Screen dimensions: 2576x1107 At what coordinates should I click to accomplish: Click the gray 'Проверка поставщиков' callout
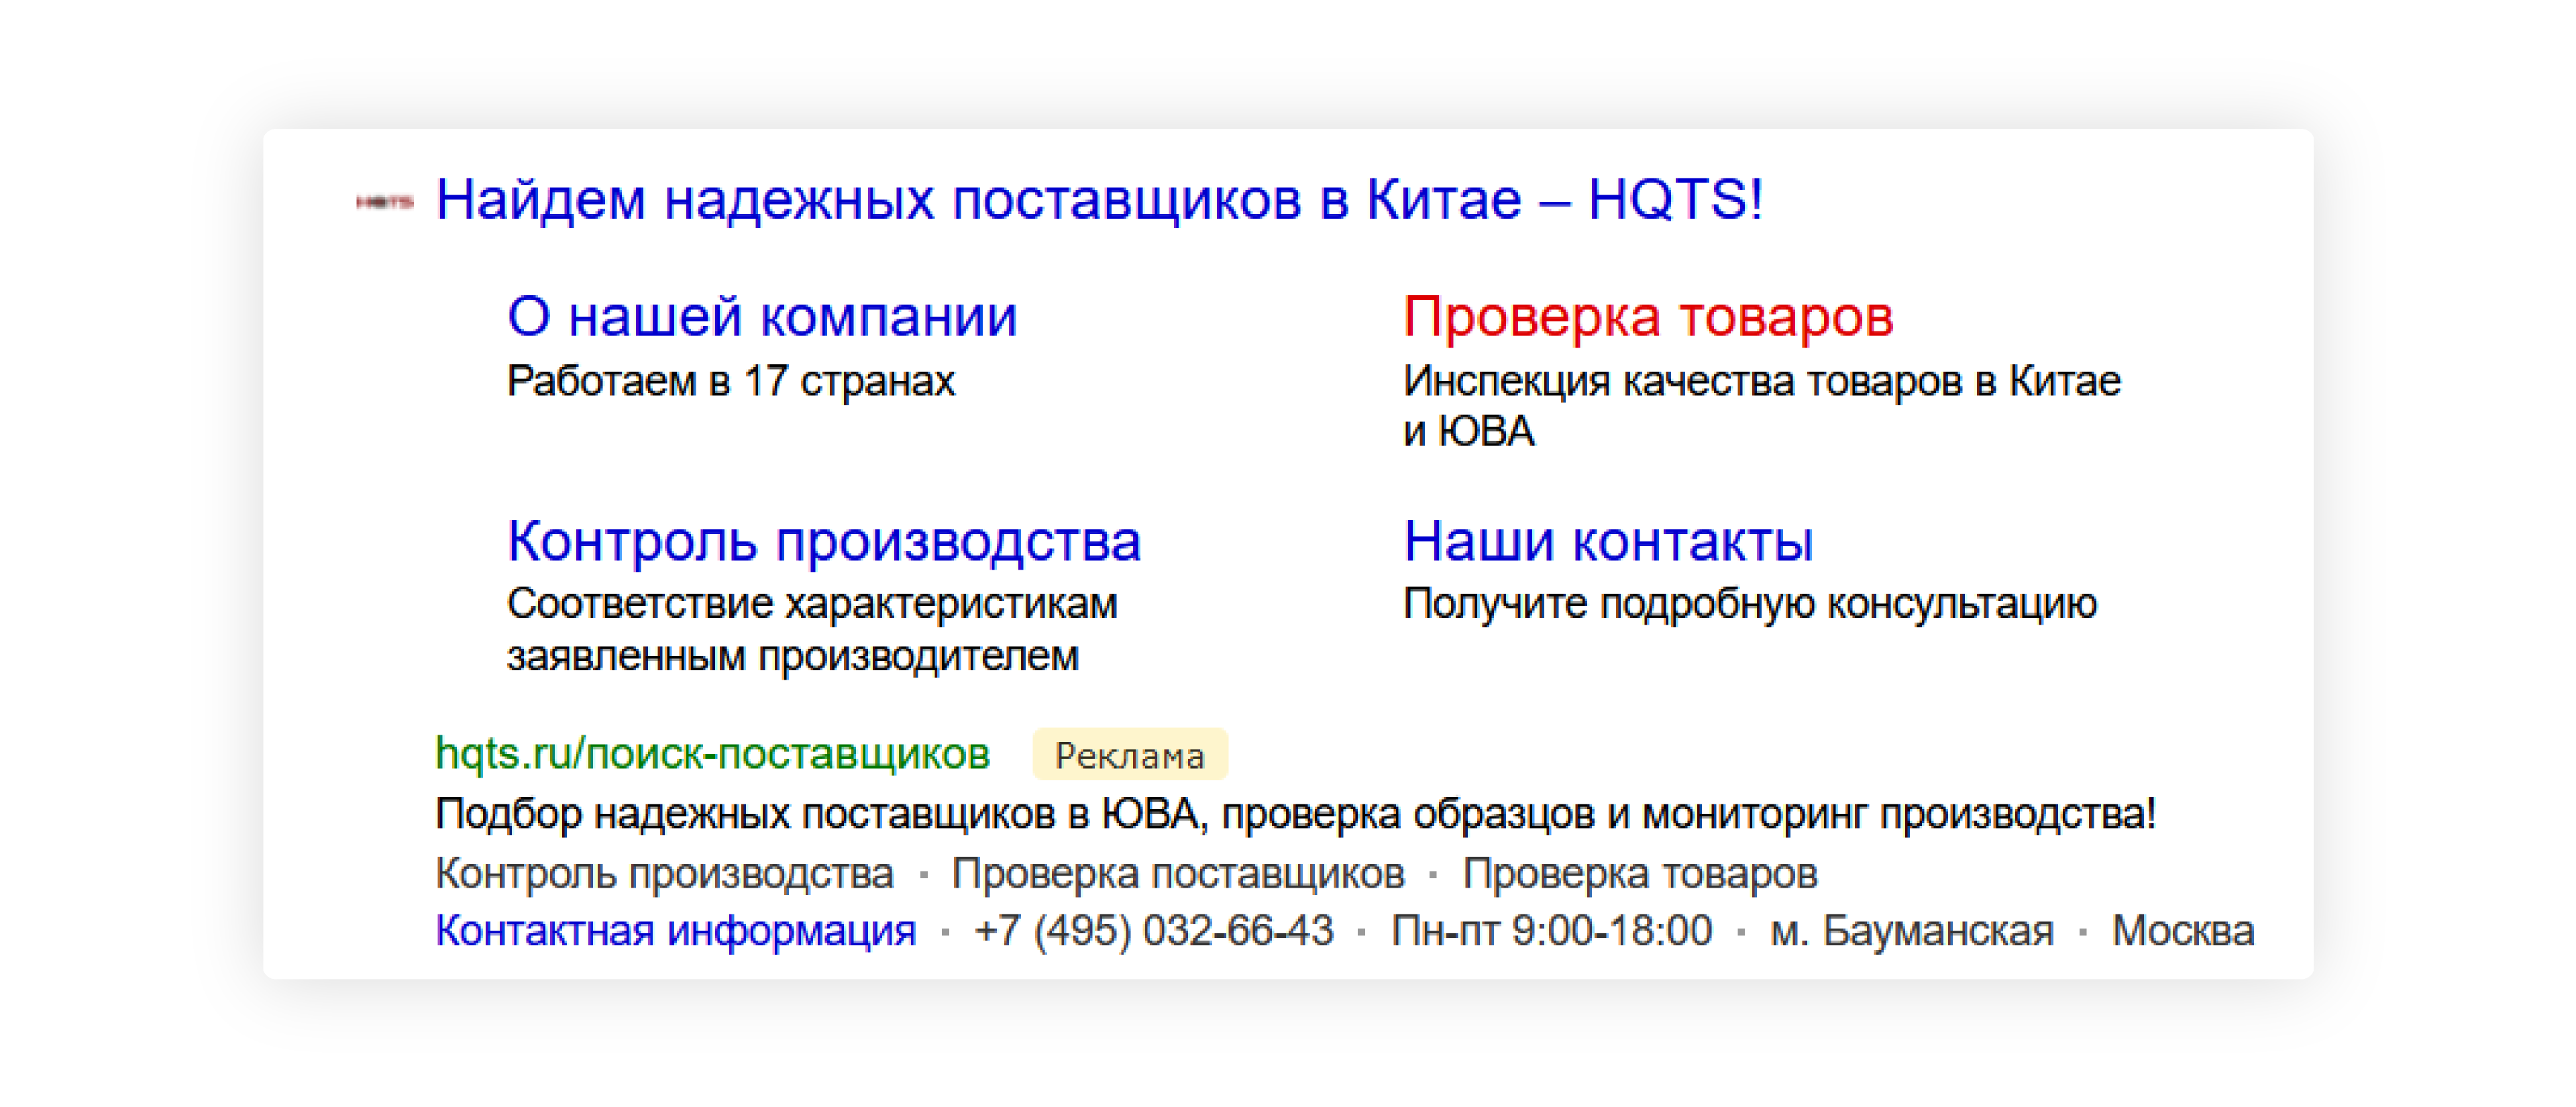pos(1177,873)
